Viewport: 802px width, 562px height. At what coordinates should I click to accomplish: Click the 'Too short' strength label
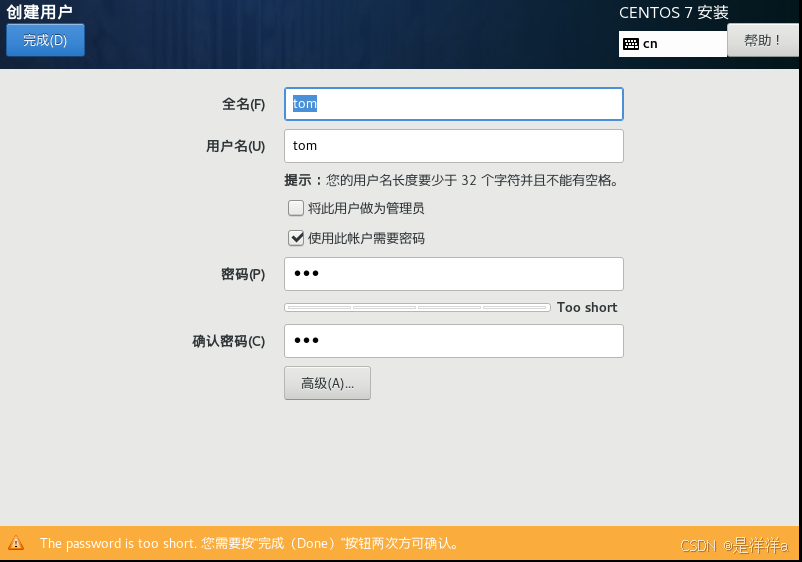click(587, 307)
